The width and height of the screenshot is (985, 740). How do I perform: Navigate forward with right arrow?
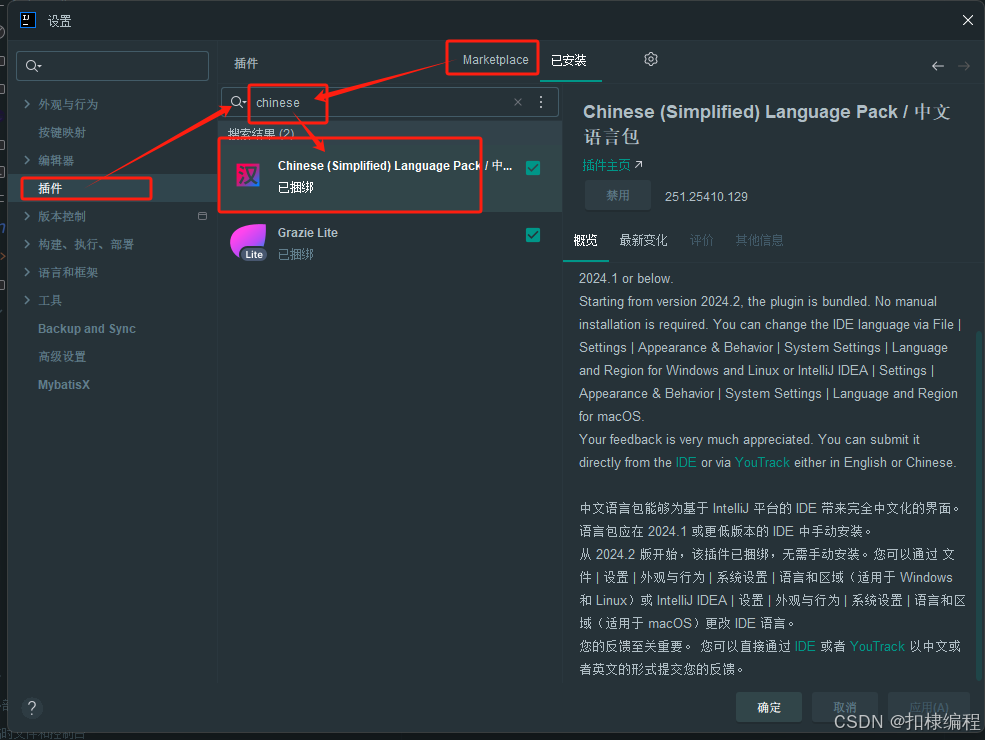964,66
